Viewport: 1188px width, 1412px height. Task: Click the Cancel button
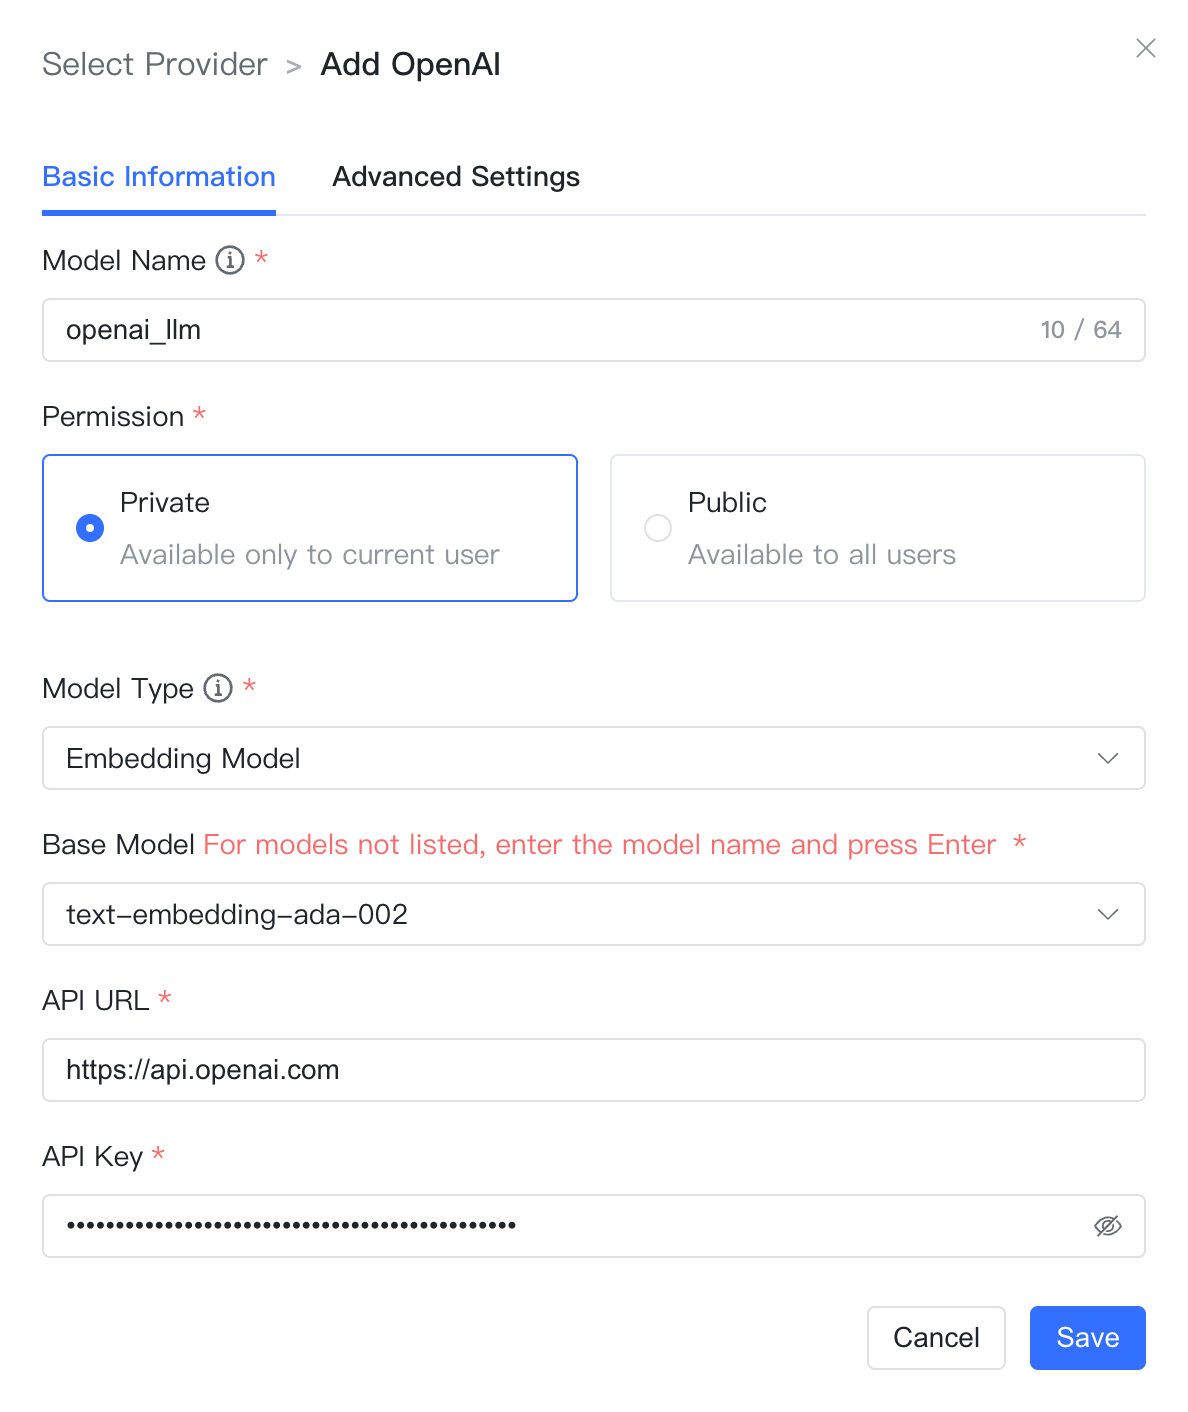[x=936, y=1338]
